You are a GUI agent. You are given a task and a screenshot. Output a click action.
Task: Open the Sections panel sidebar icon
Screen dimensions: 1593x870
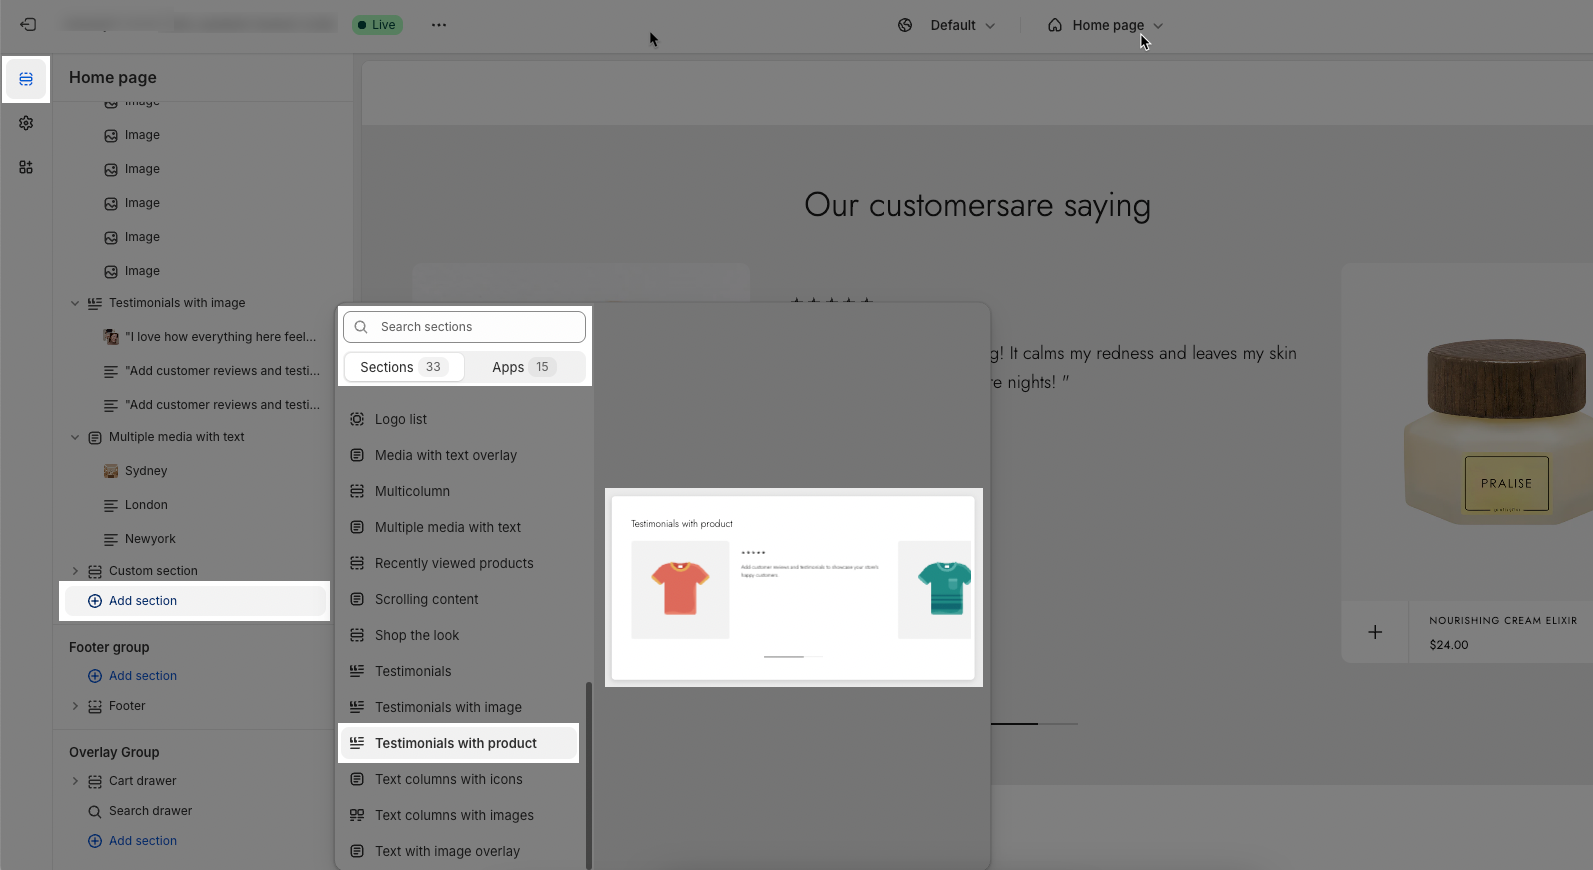26,79
